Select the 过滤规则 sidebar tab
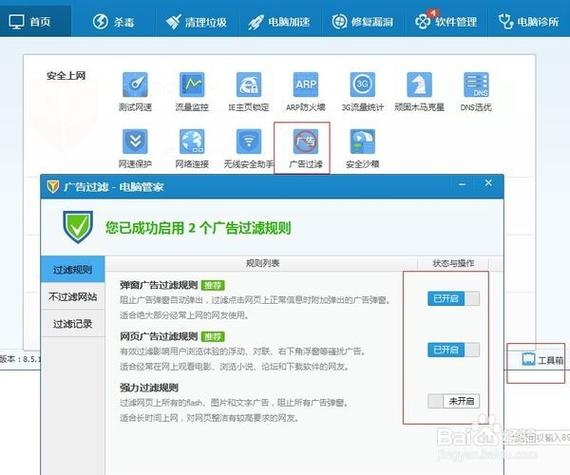 coord(73,270)
